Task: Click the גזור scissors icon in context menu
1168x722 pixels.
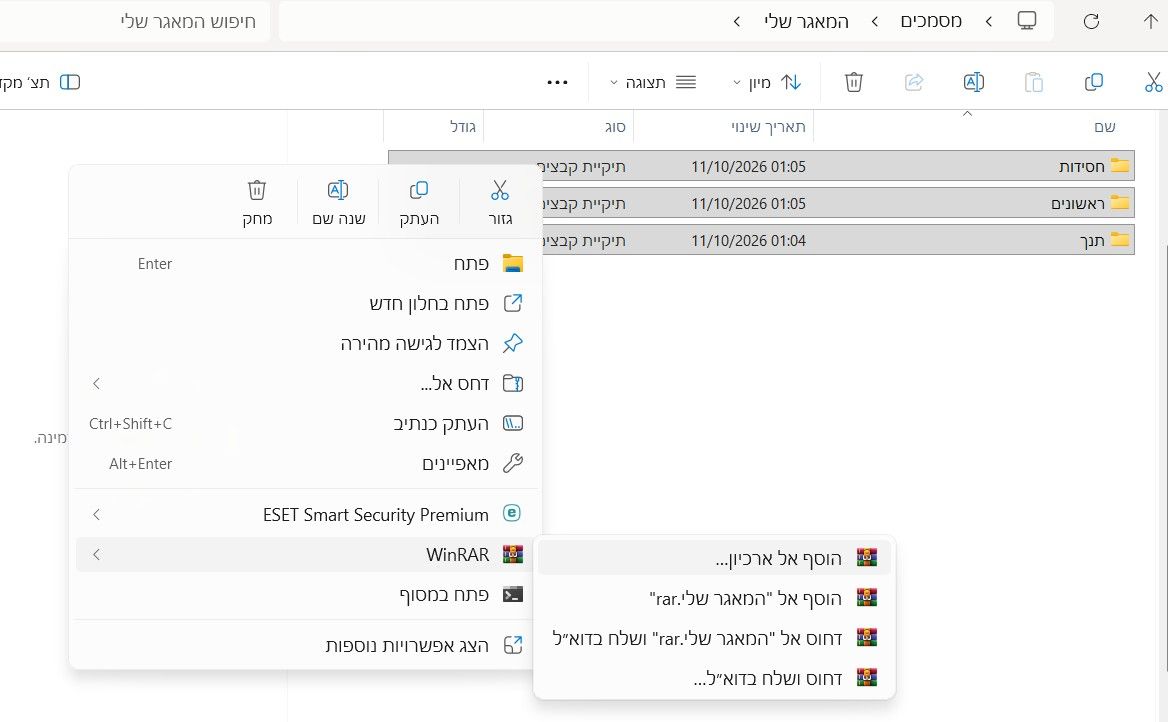Action: pyautogui.click(x=500, y=191)
